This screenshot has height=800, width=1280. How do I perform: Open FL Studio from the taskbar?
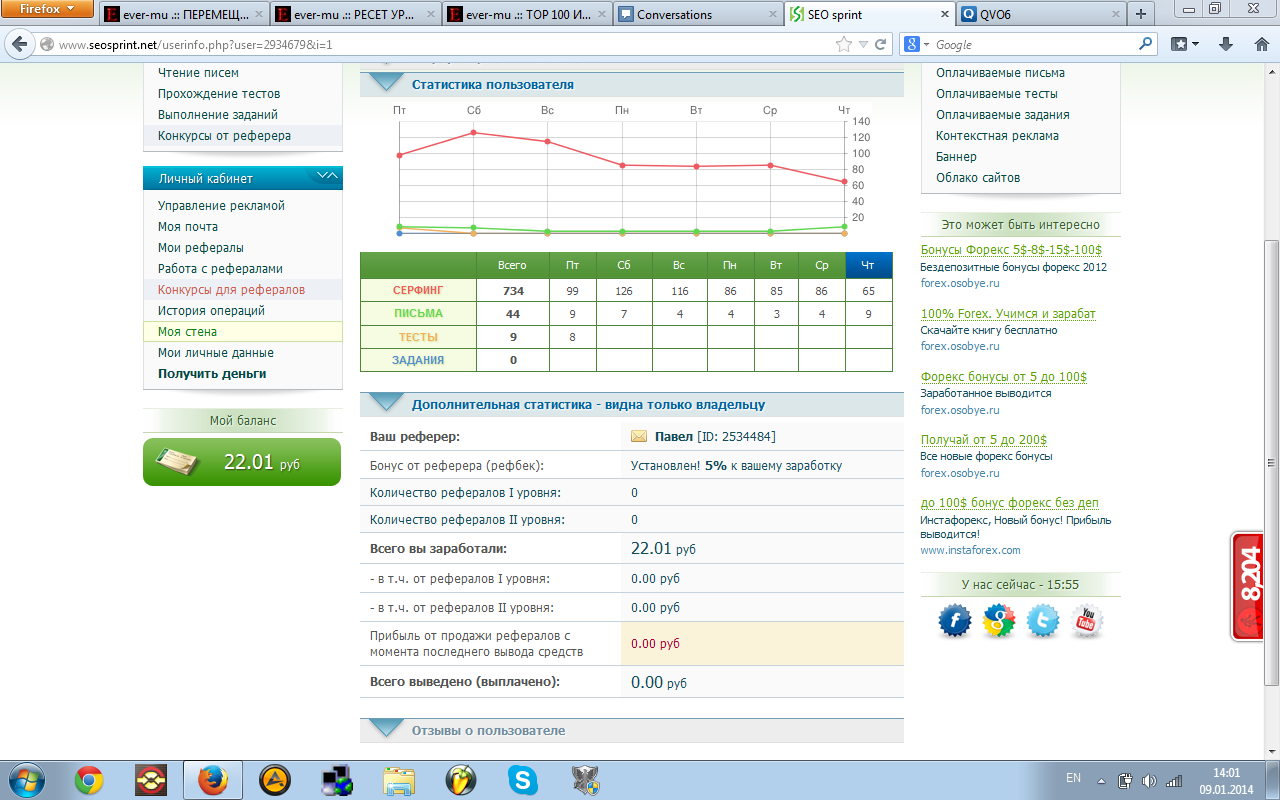click(461, 780)
